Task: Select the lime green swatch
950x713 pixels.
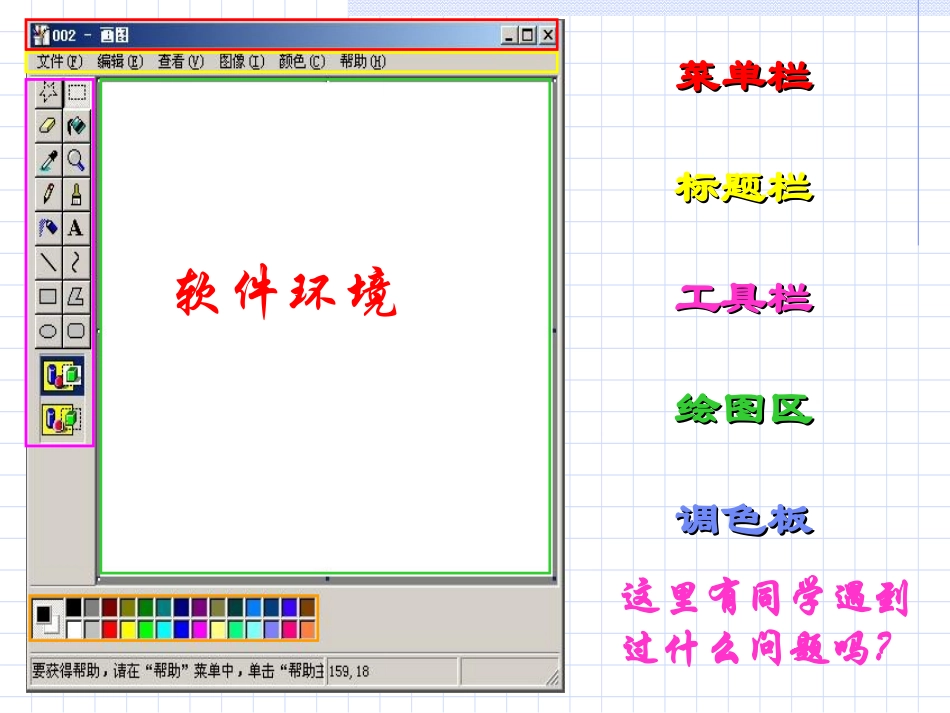Action: coord(146,629)
